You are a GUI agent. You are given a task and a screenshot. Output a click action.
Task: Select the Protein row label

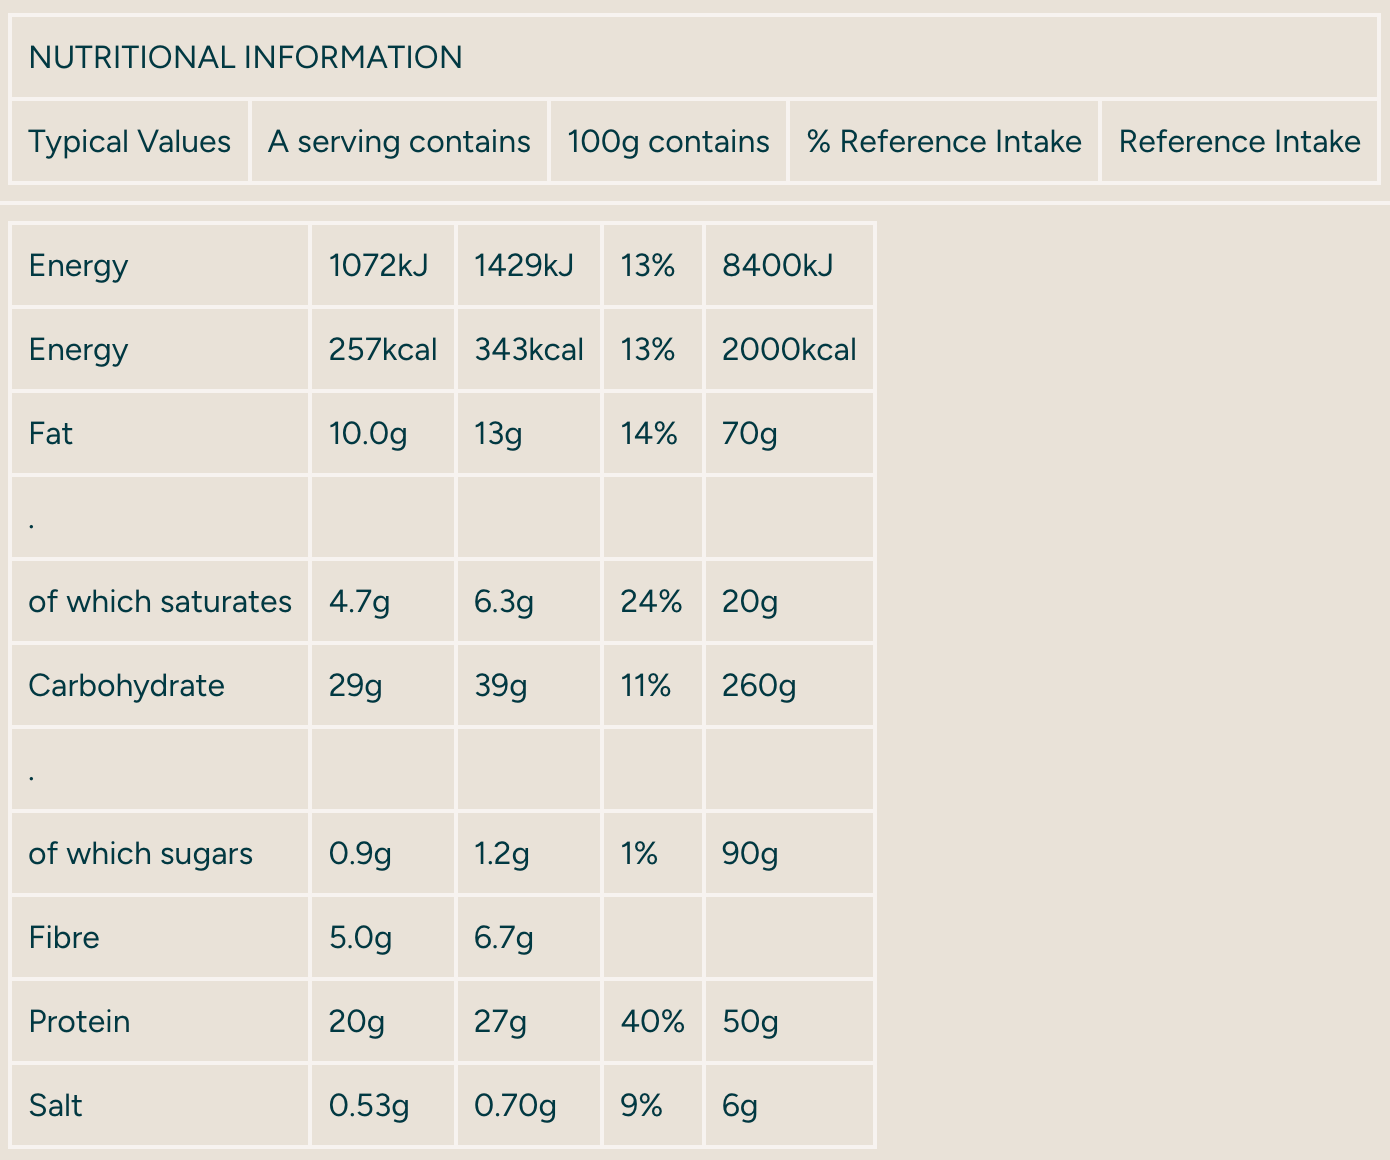coord(80,1021)
